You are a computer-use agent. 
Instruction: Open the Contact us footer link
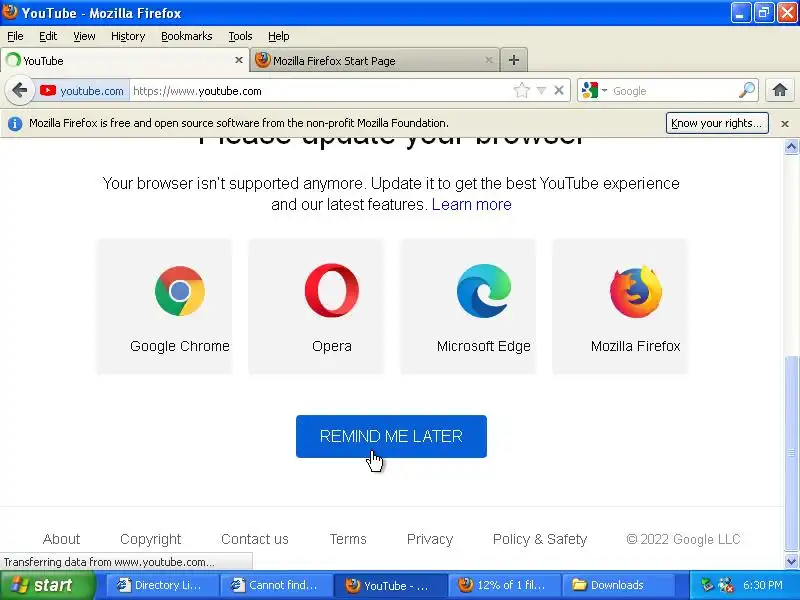click(x=255, y=539)
